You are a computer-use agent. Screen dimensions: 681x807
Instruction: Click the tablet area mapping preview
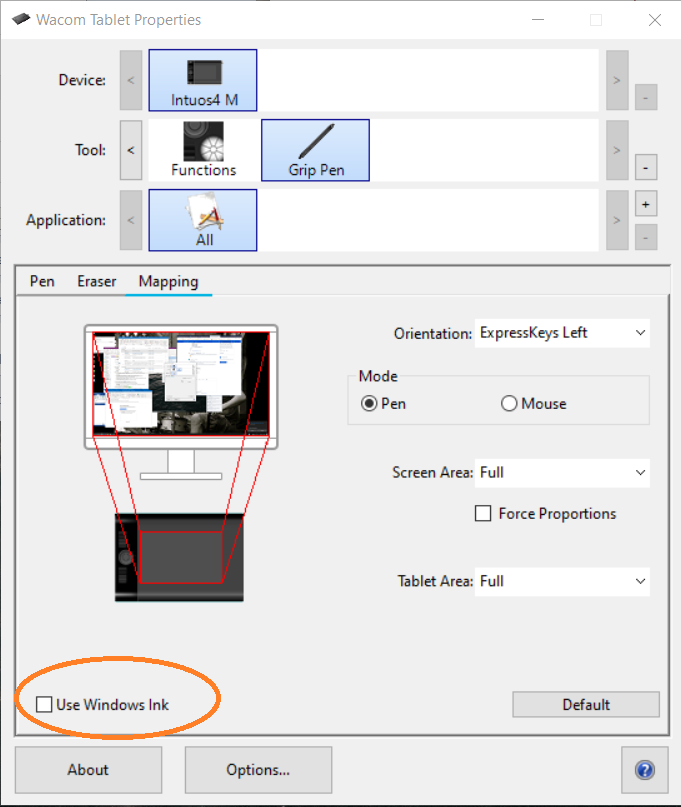pyautogui.click(x=181, y=557)
